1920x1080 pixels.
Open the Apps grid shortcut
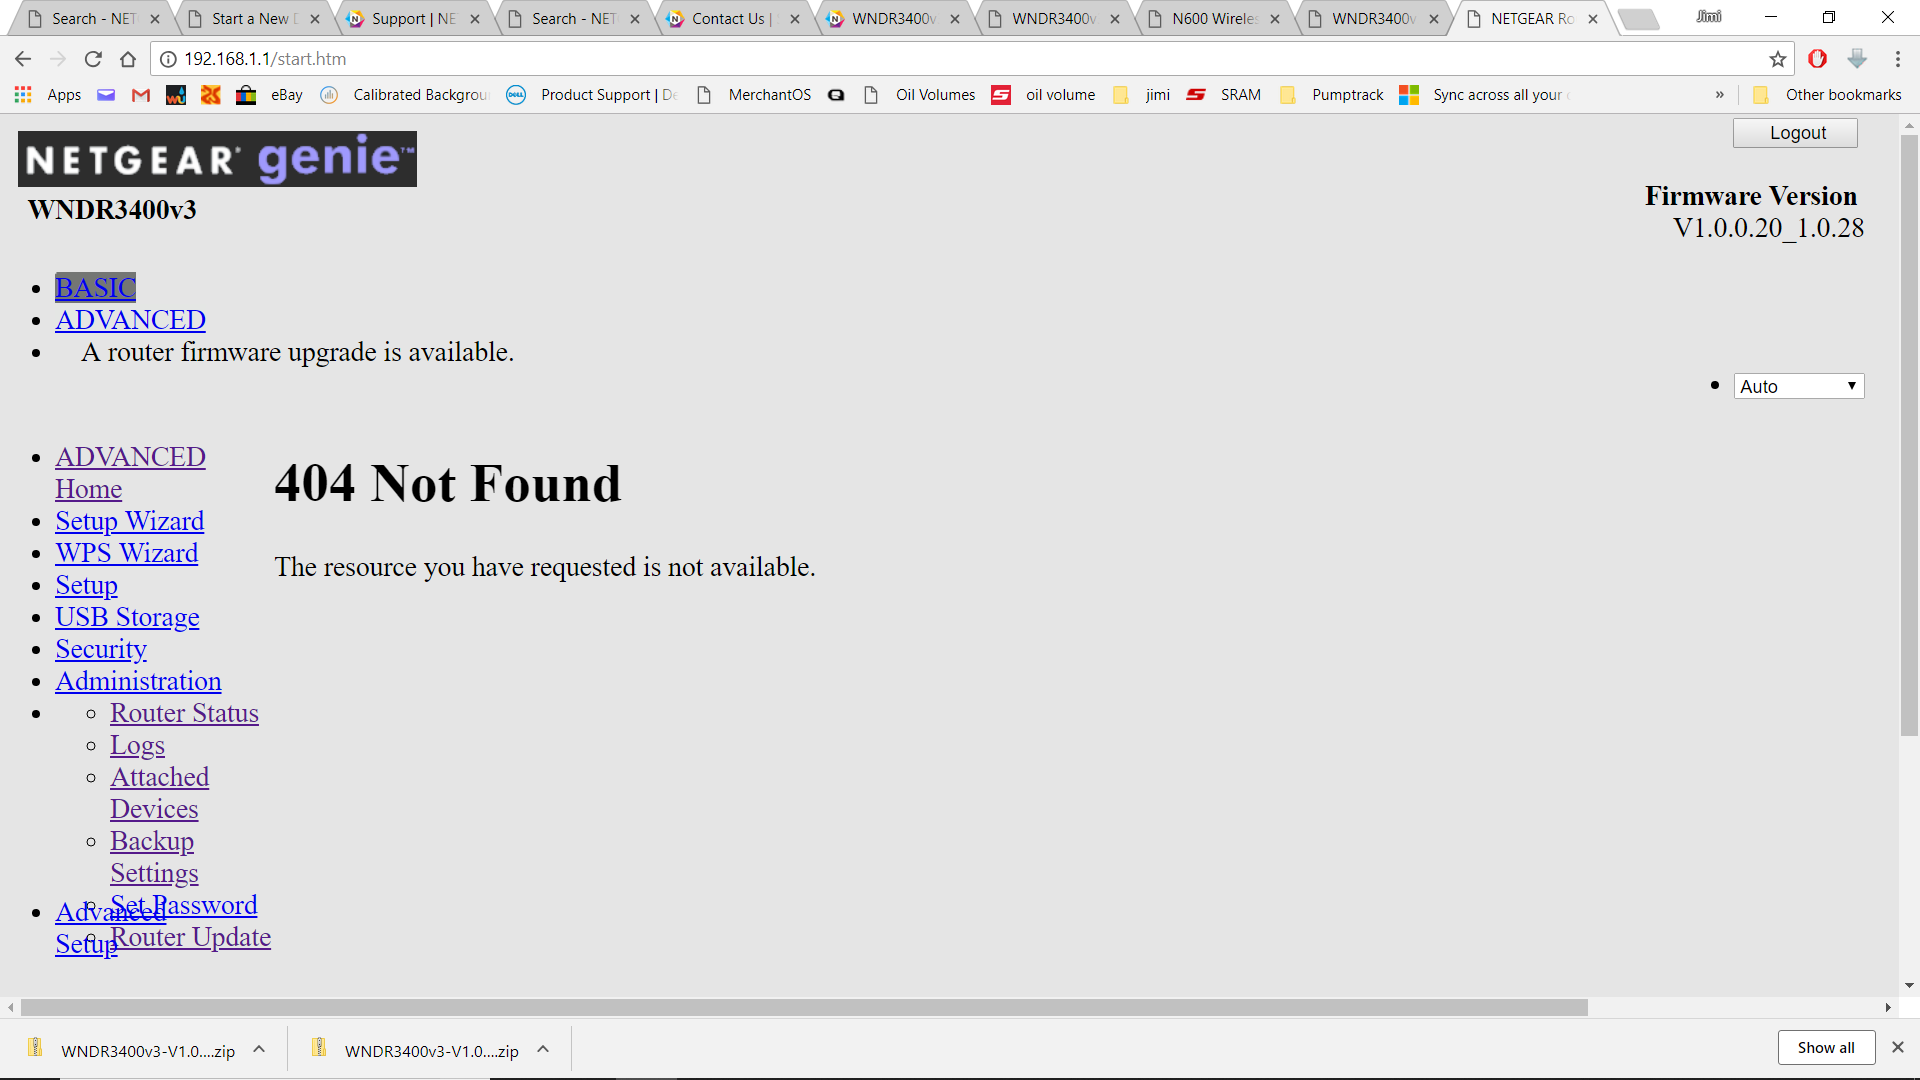[x=48, y=95]
